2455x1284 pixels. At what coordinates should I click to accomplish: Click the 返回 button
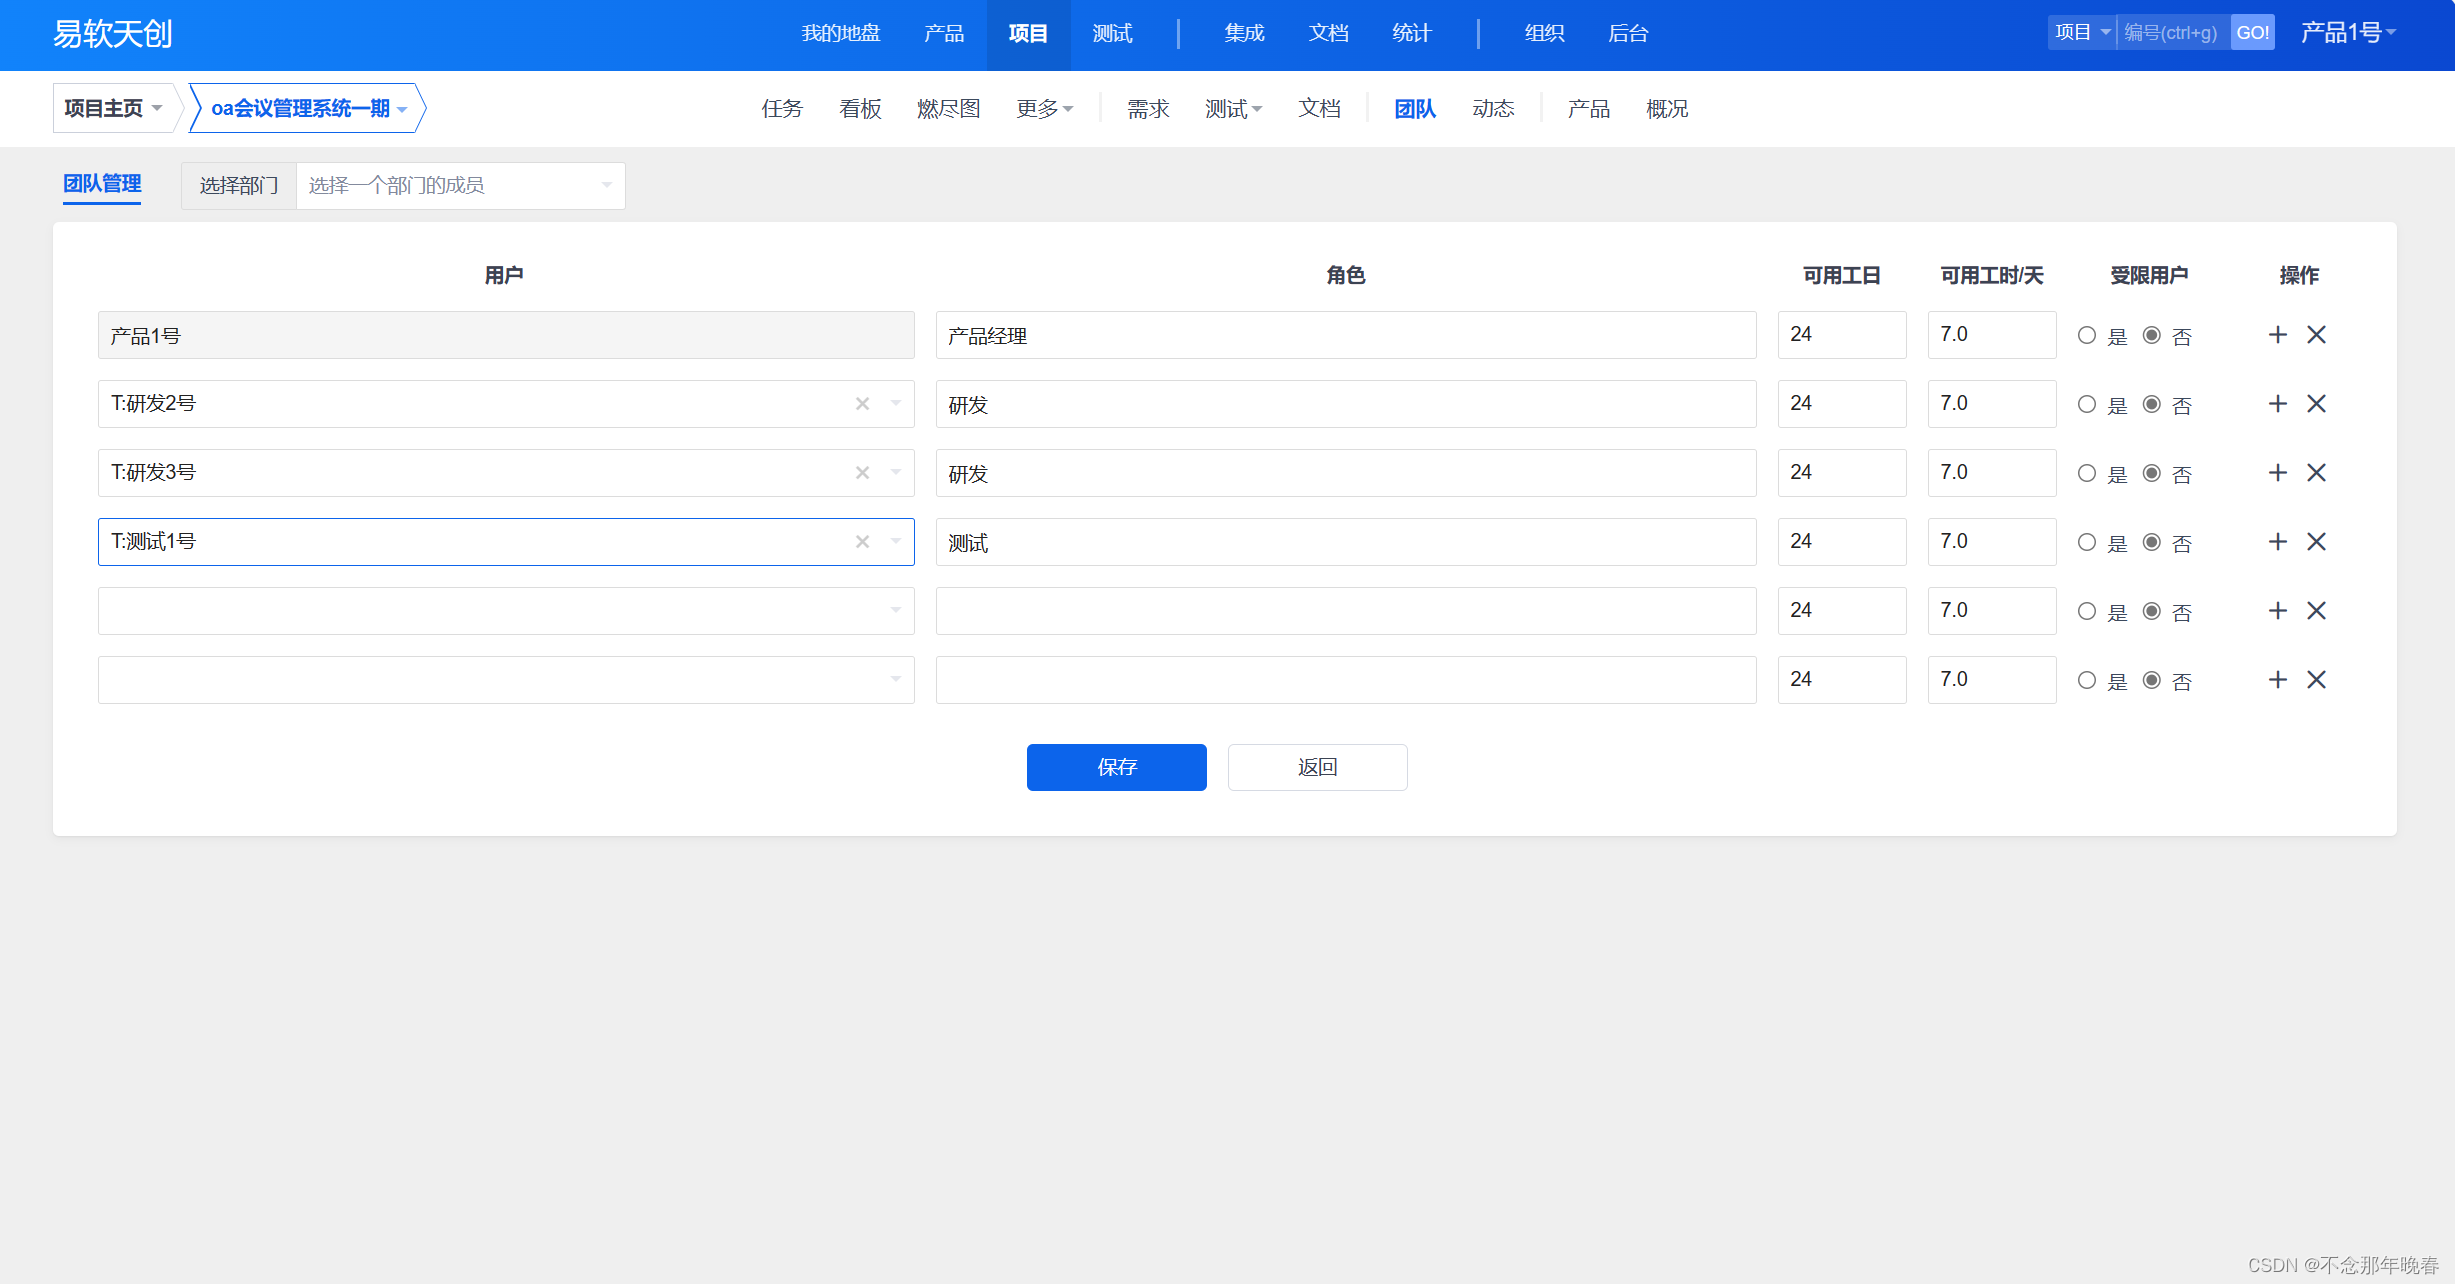[1317, 767]
